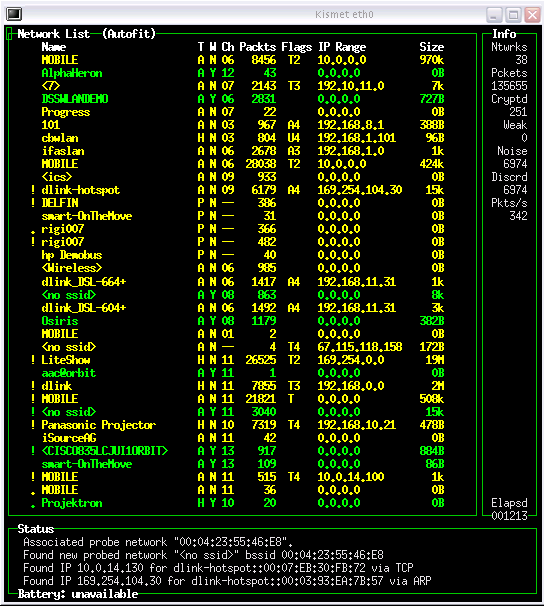Select the cbwlan network row

pyautogui.click(x=243, y=138)
